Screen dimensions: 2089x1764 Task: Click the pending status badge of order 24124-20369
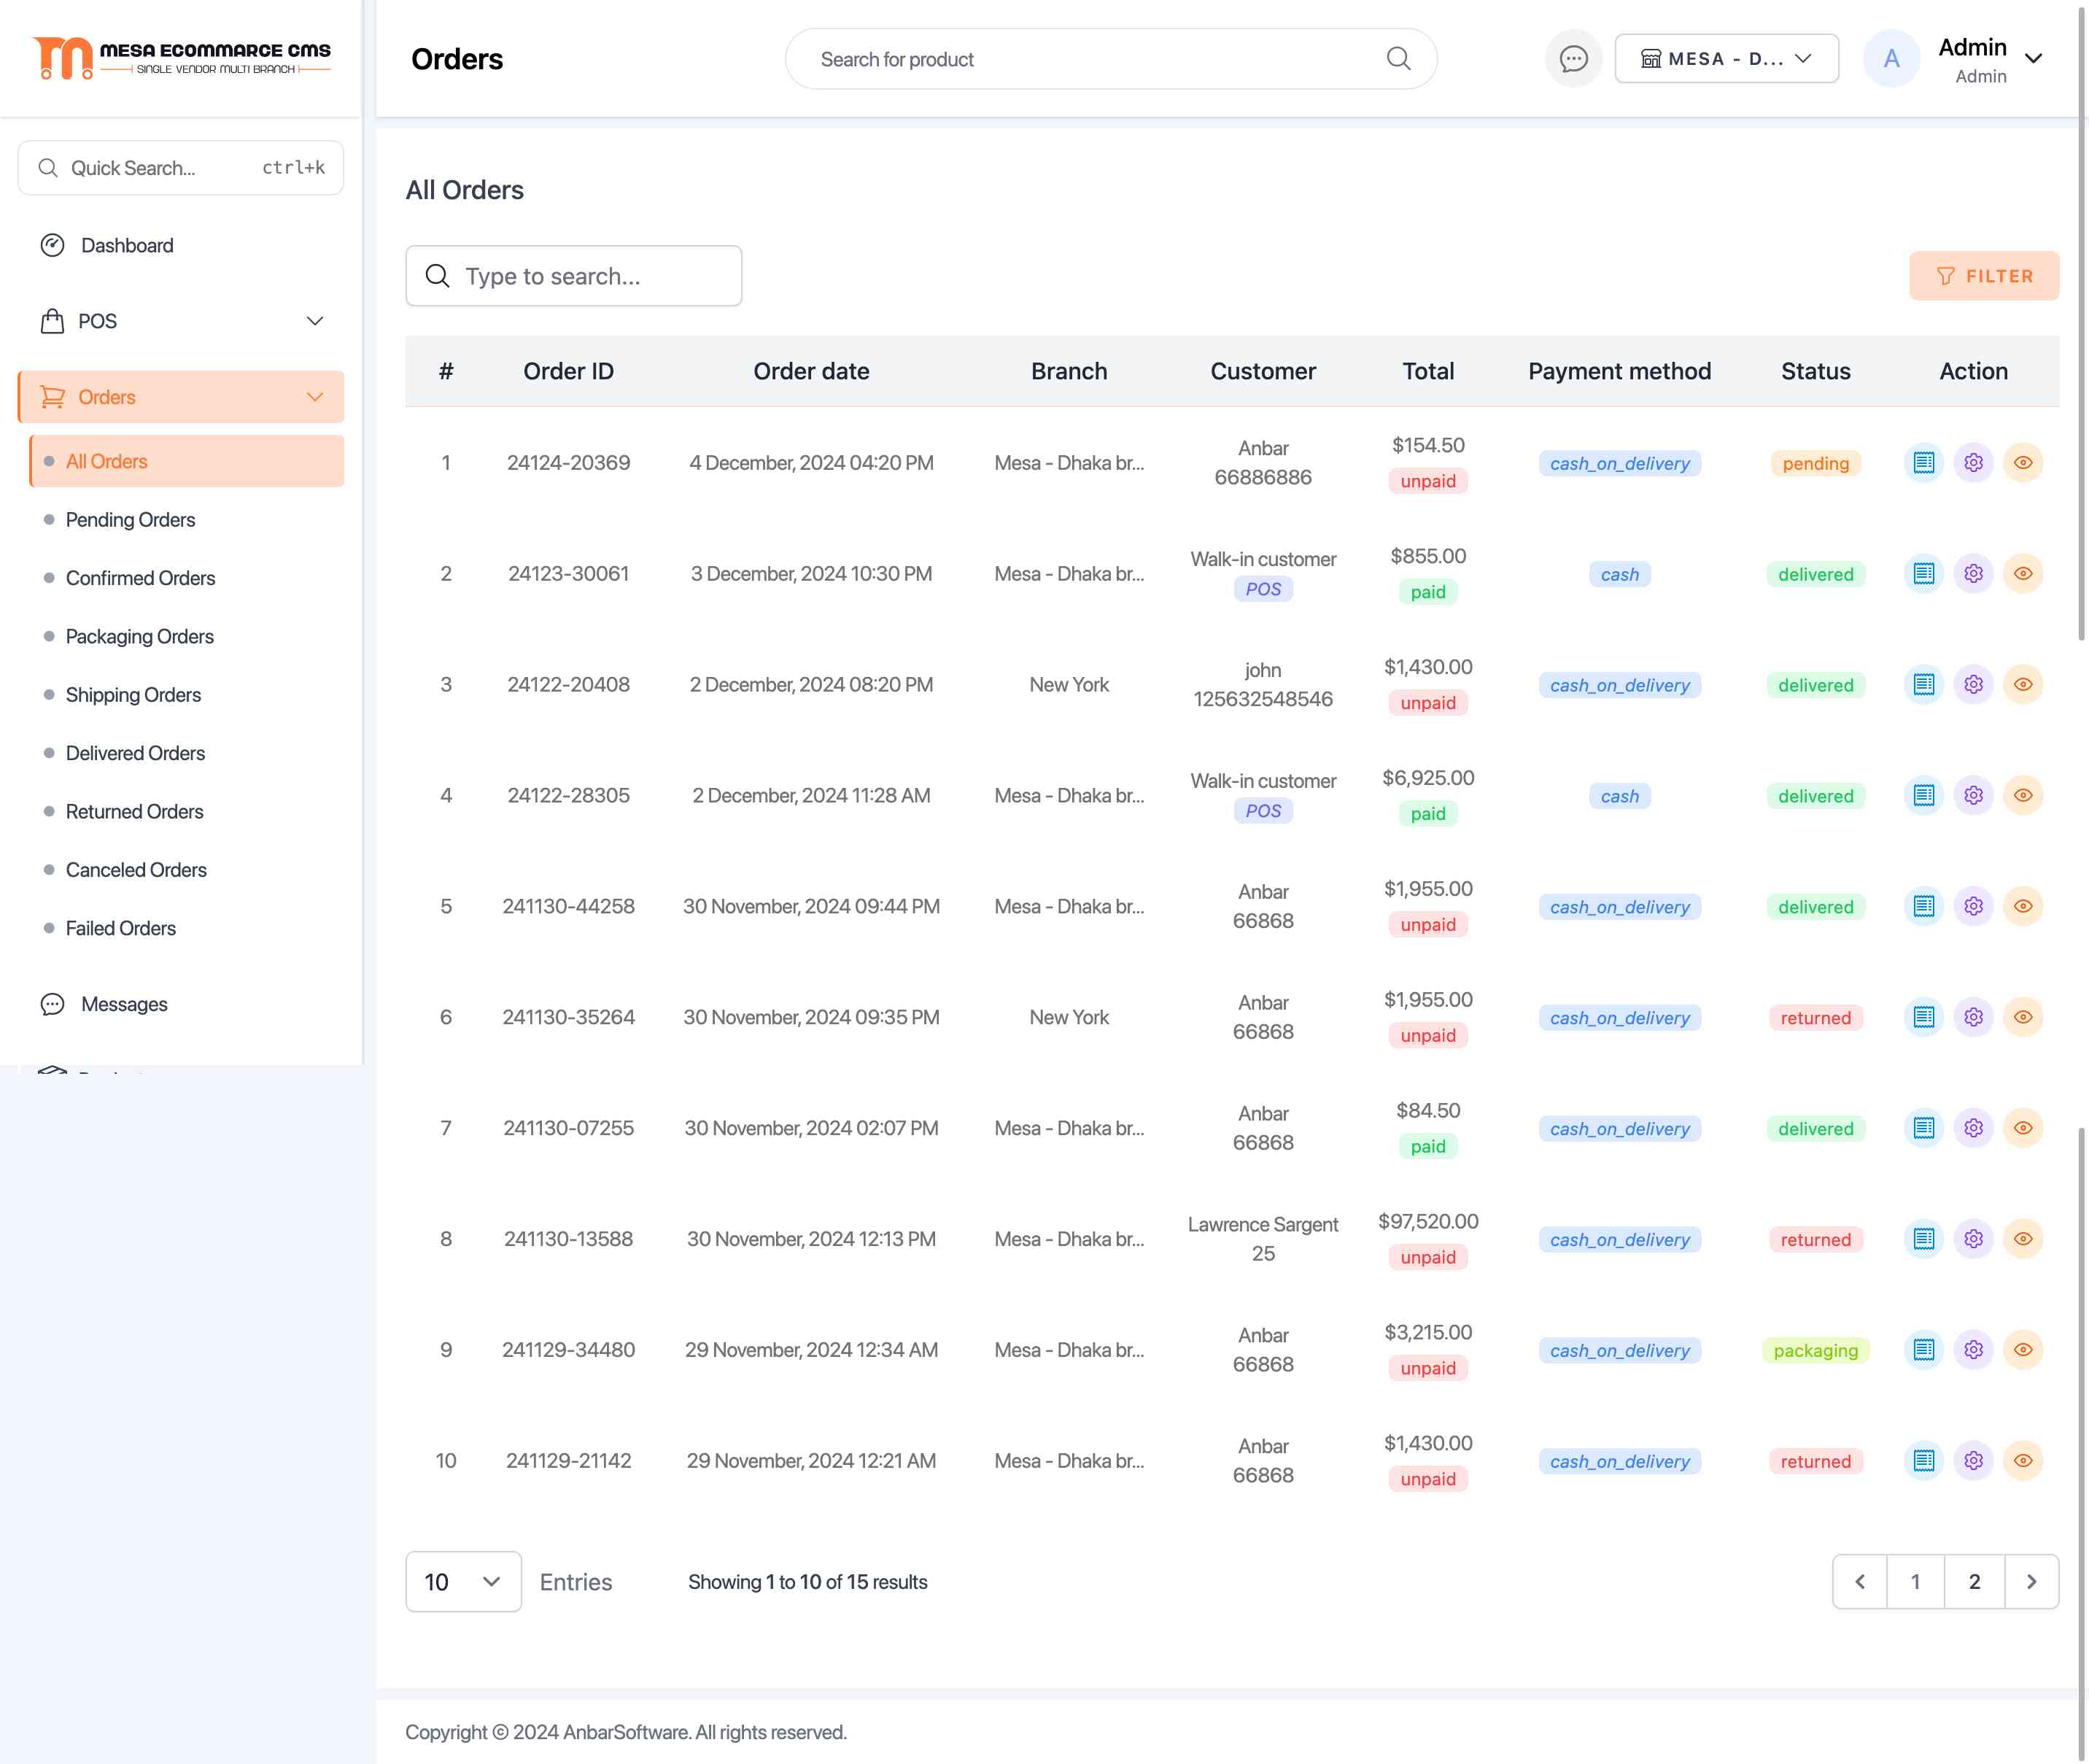click(1815, 464)
